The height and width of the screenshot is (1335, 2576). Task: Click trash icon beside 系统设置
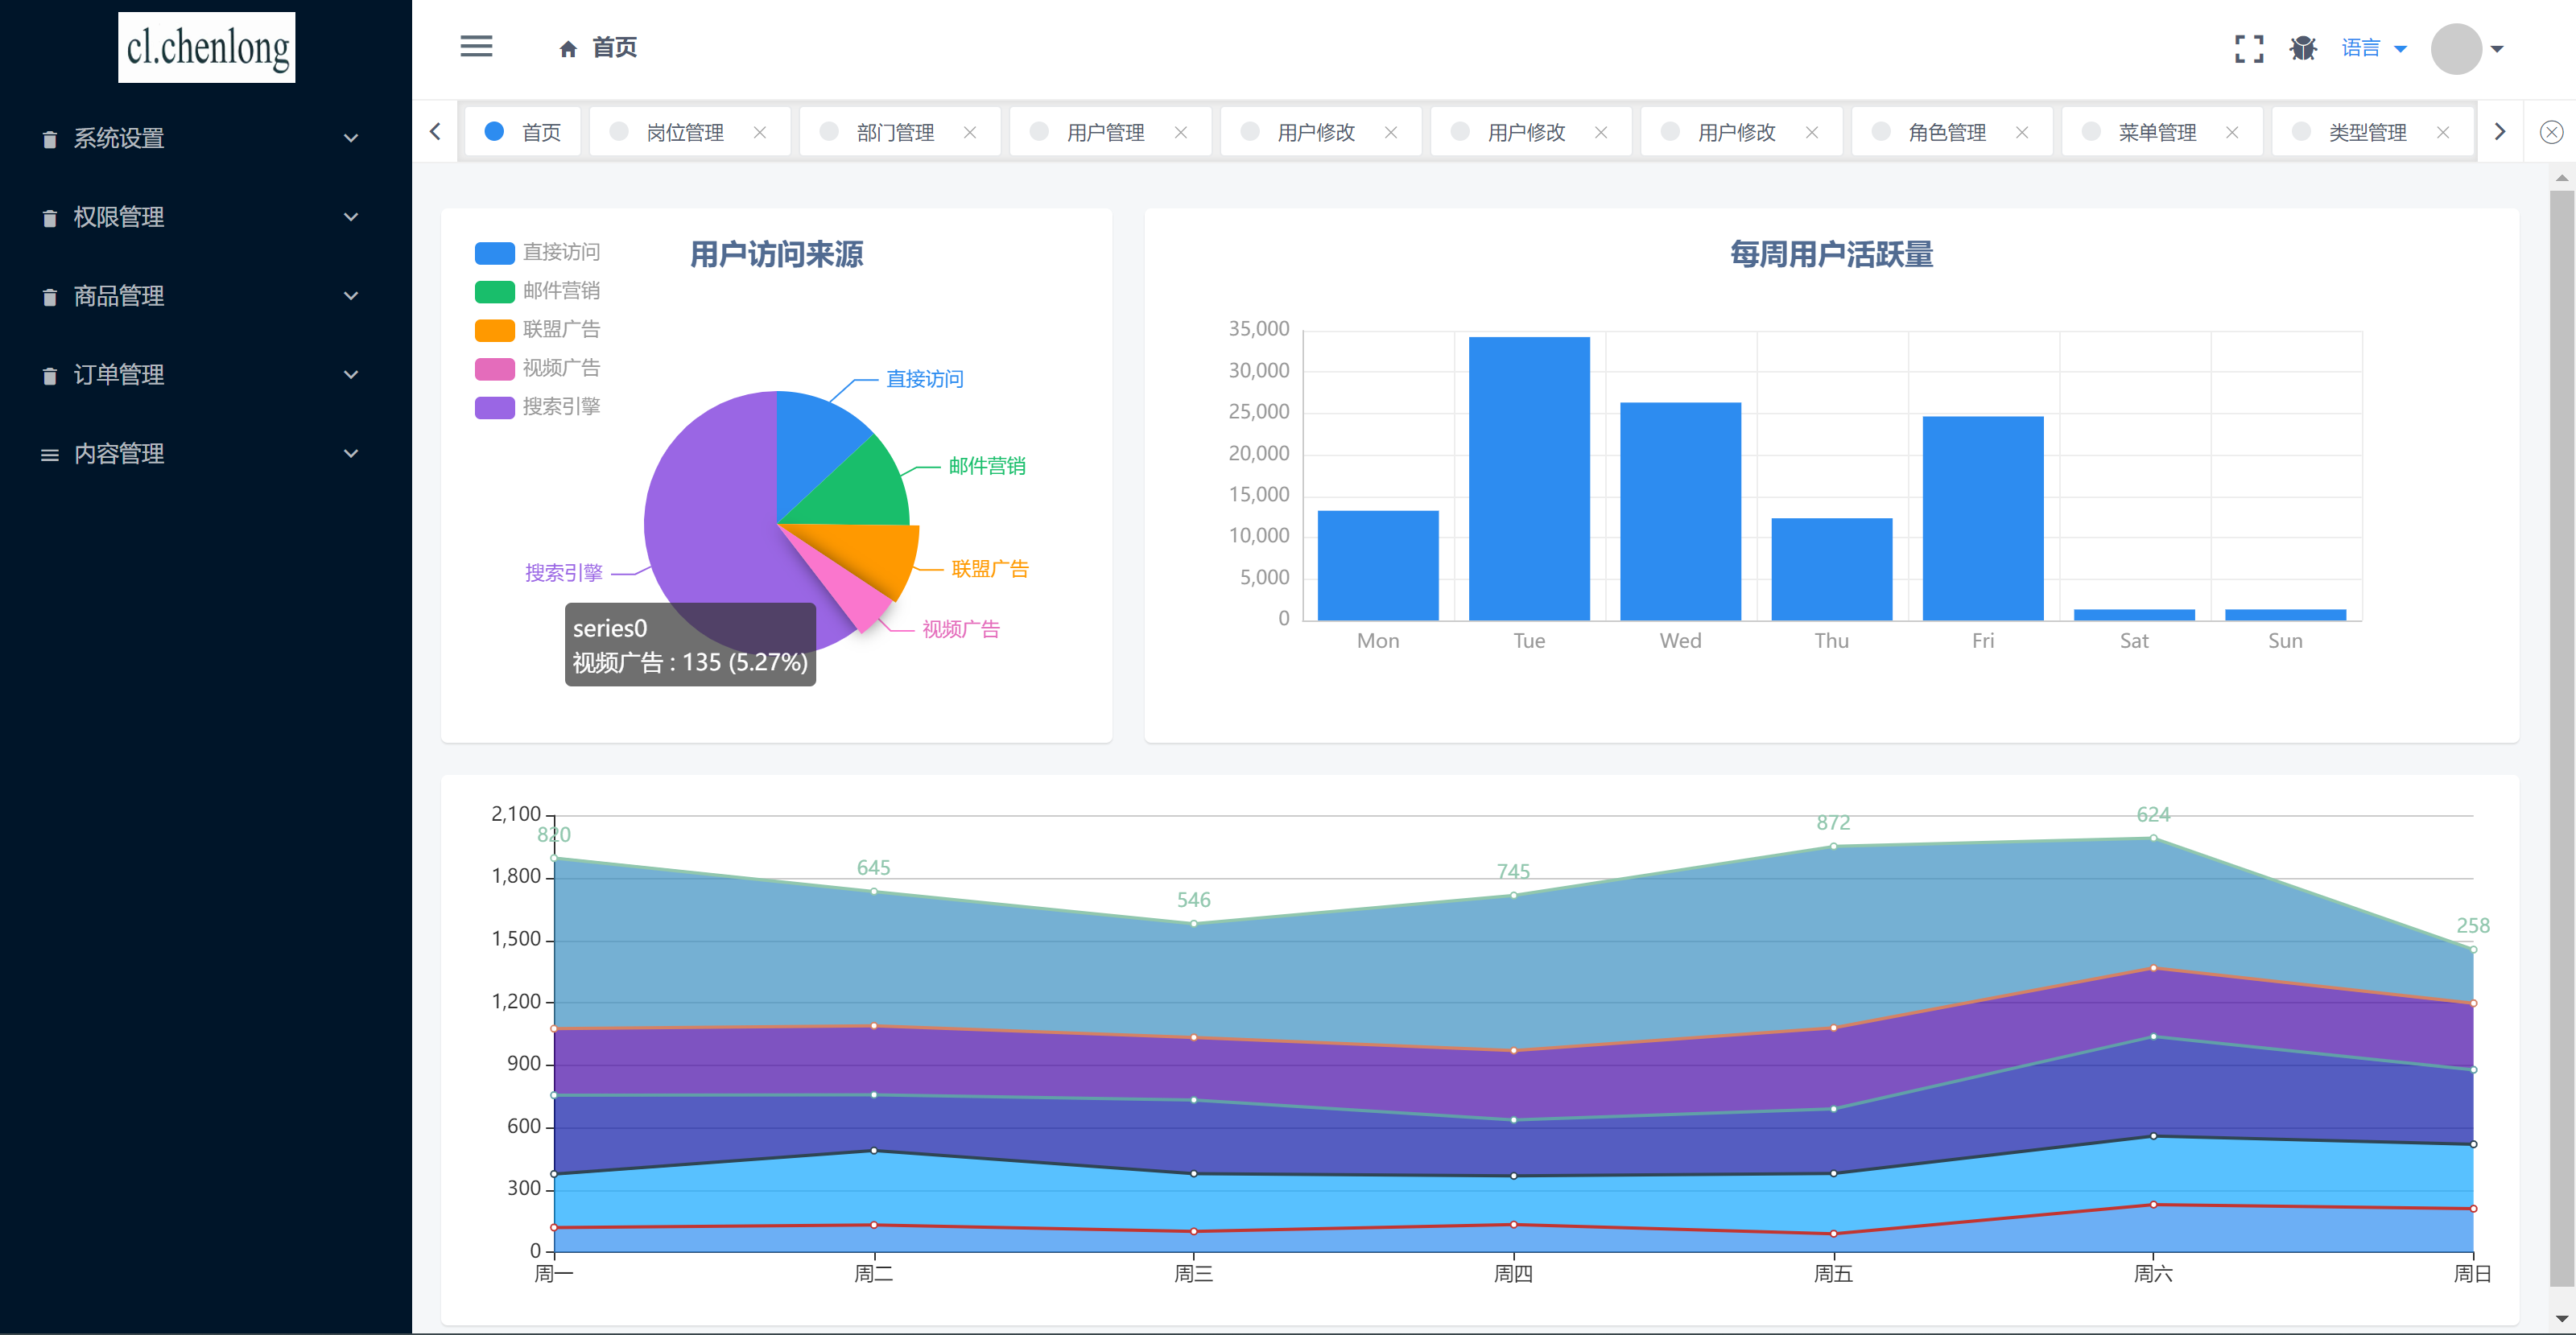pos(49,139)
